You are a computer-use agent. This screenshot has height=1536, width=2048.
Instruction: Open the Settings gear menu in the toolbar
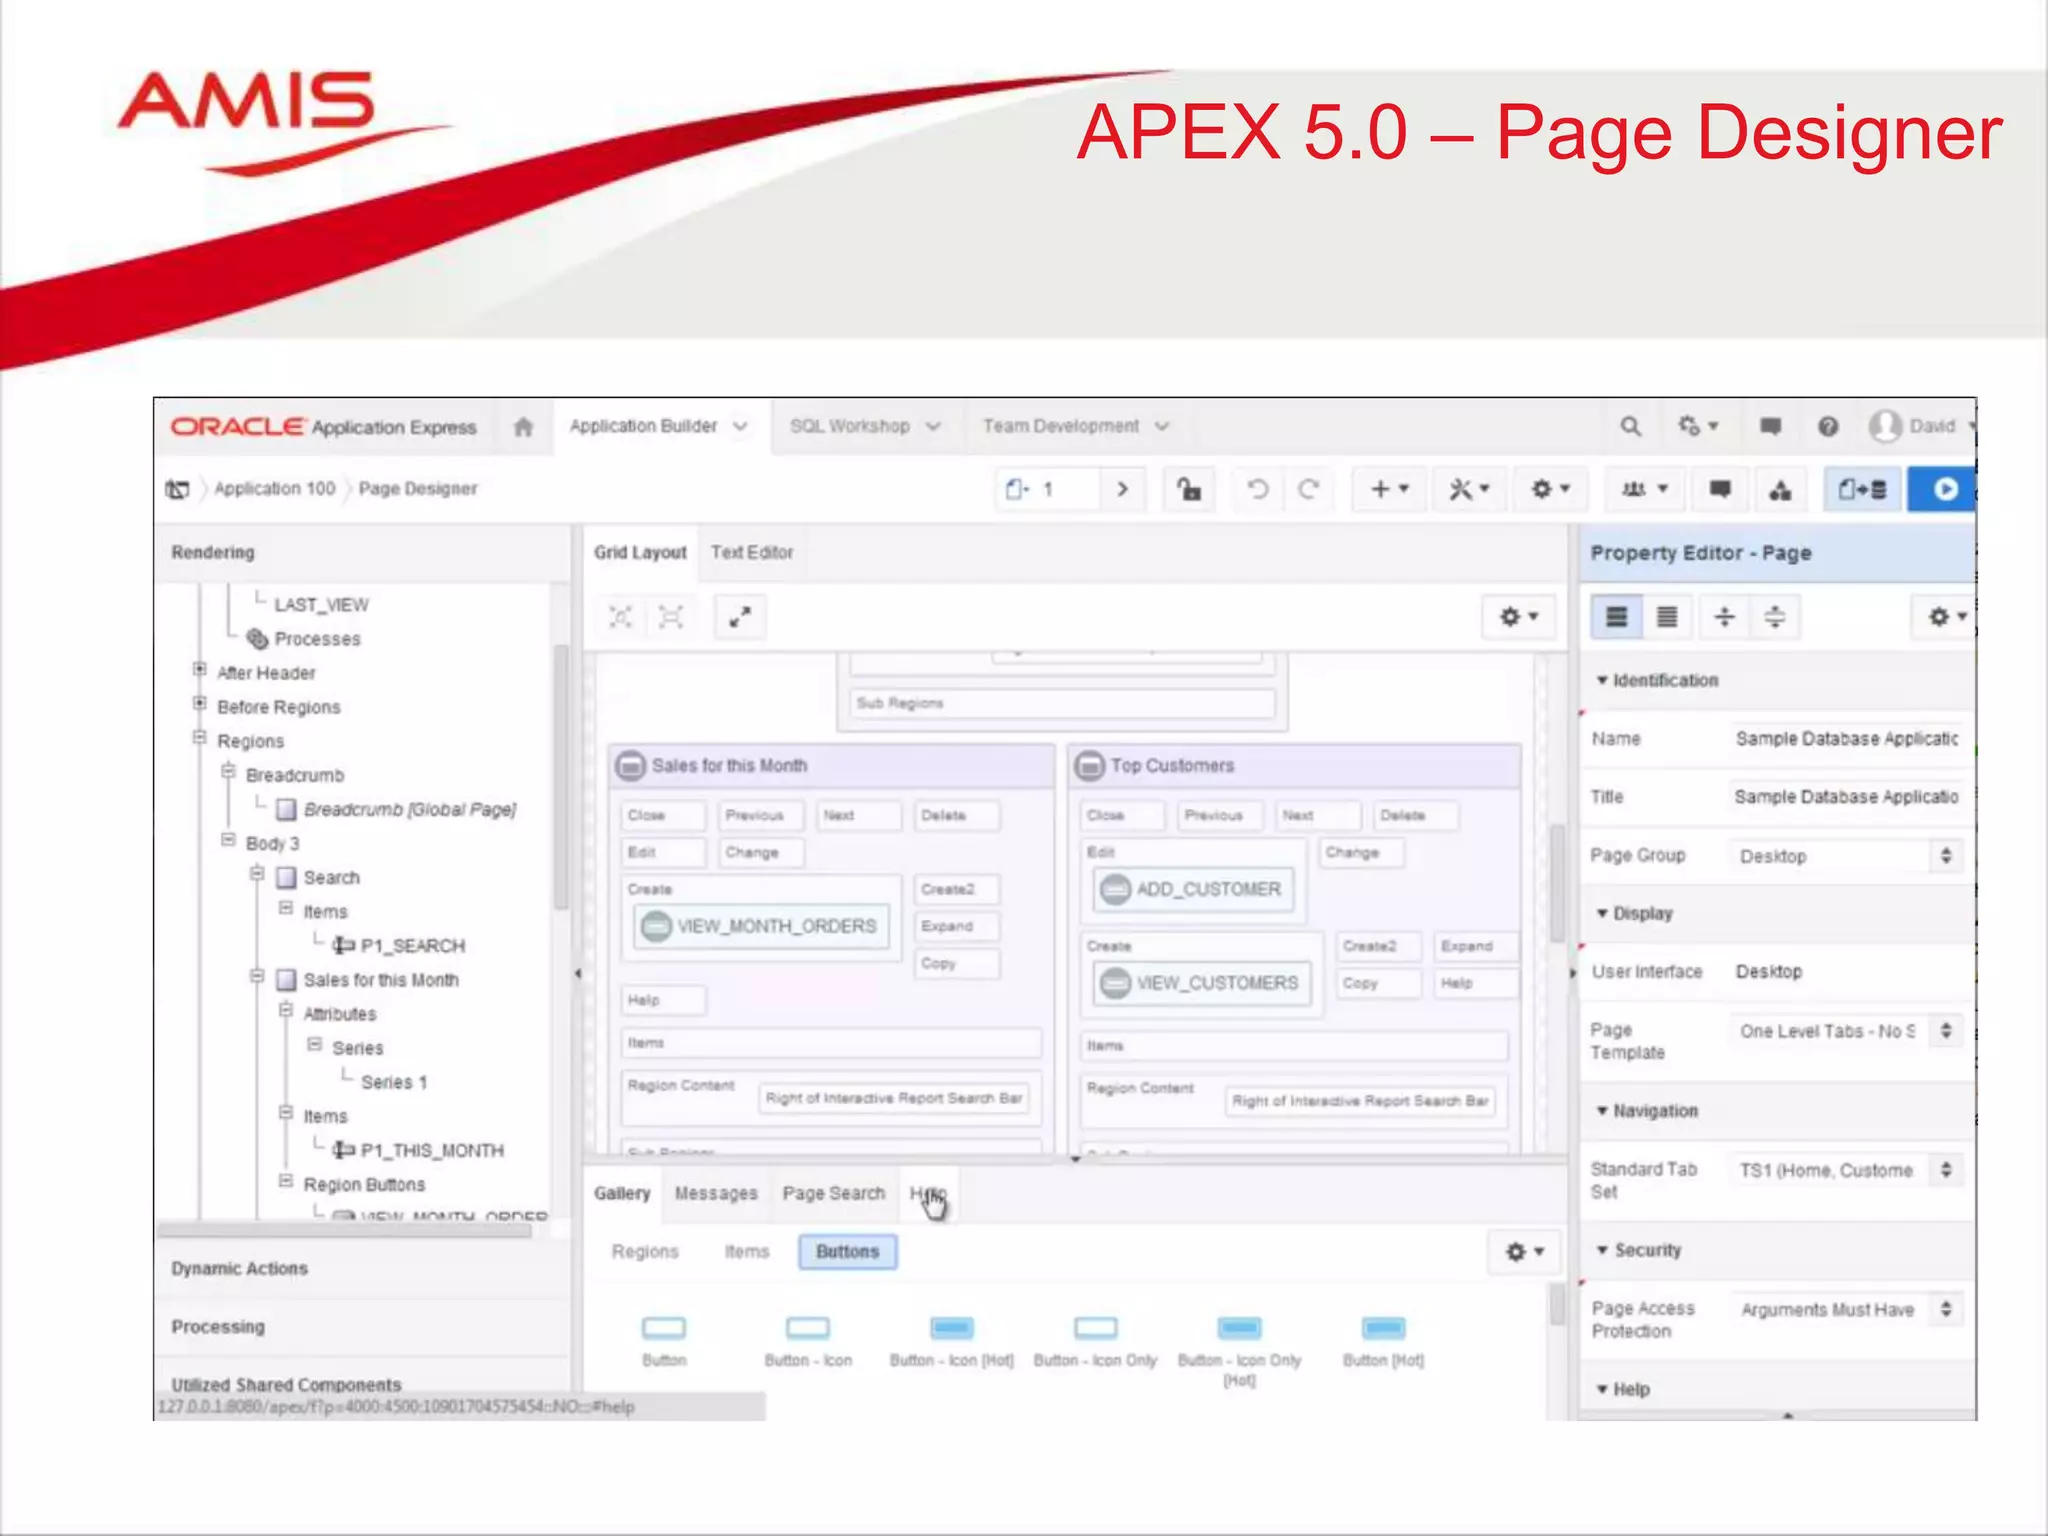(1550, 489)
